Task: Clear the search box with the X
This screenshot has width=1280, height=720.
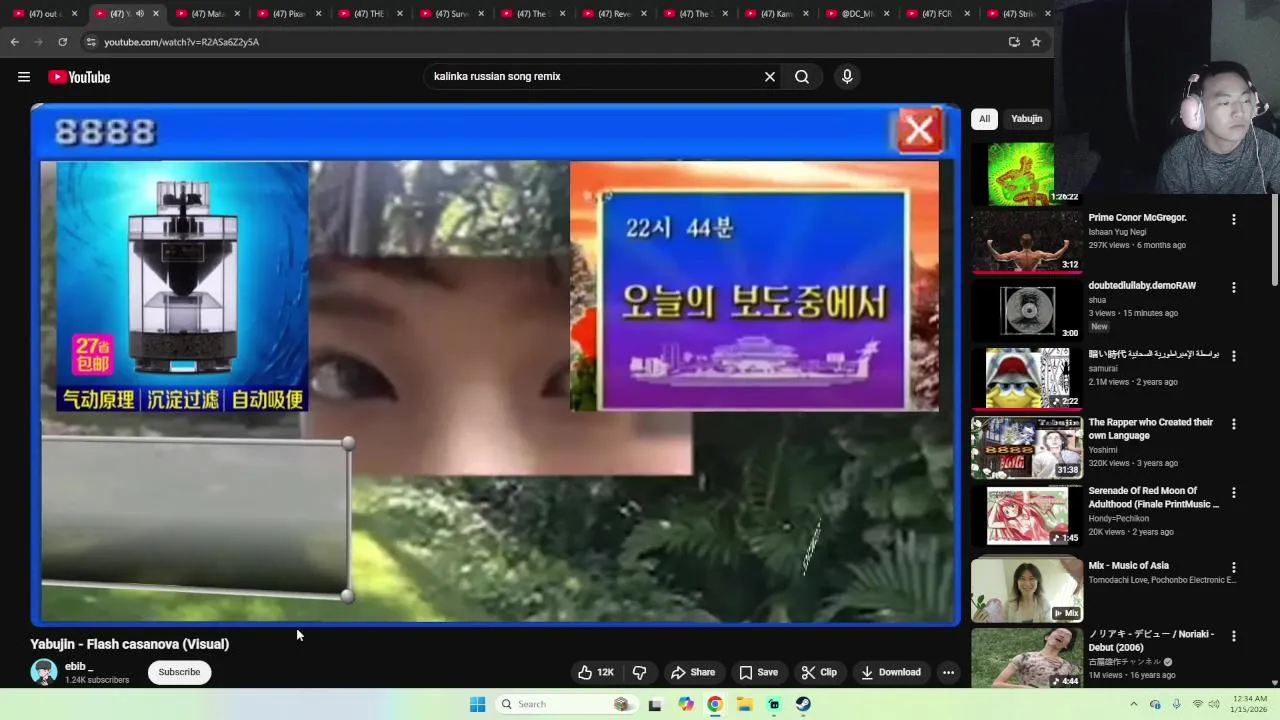Action: [770, 77]
